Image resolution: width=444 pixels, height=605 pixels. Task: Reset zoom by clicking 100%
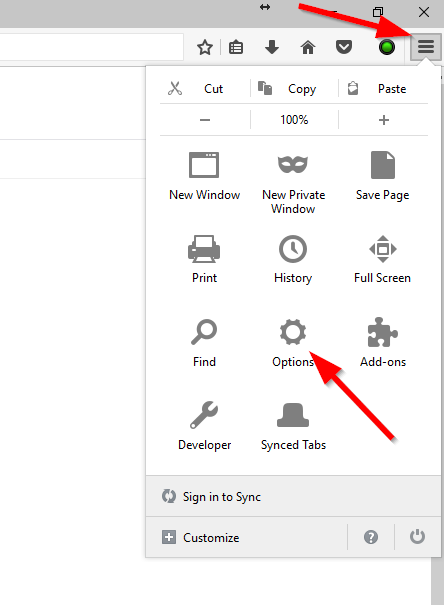(294, 120)
